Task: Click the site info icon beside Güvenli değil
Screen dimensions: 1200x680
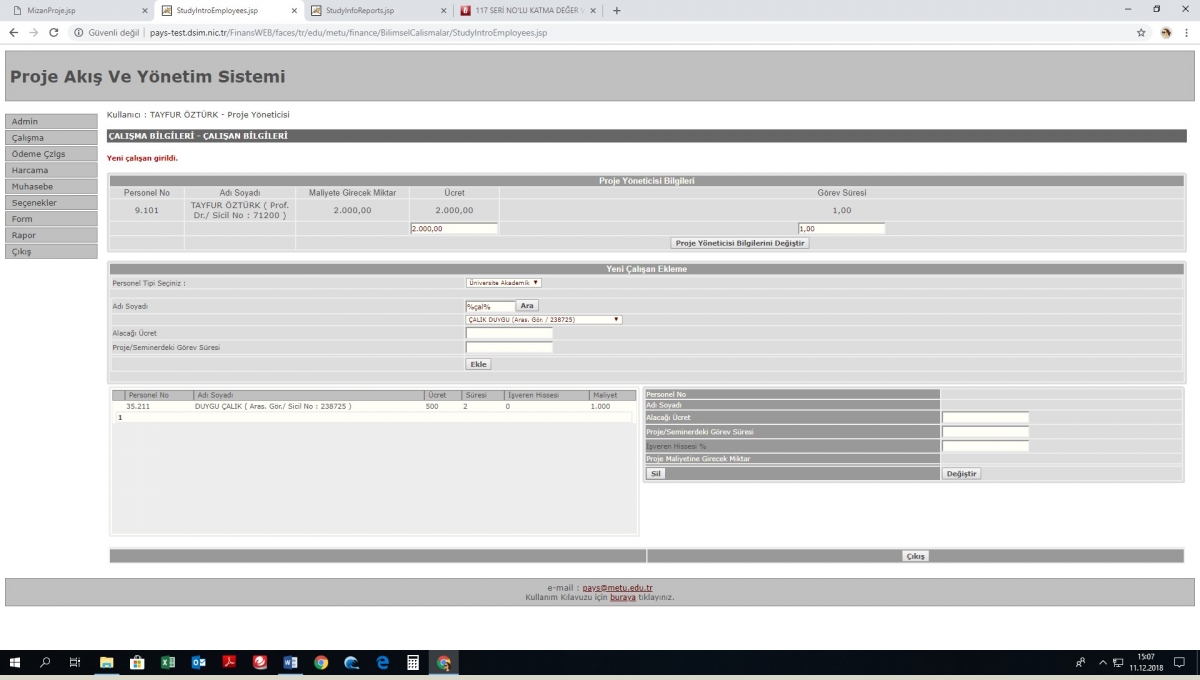Action: coord(78,32)
